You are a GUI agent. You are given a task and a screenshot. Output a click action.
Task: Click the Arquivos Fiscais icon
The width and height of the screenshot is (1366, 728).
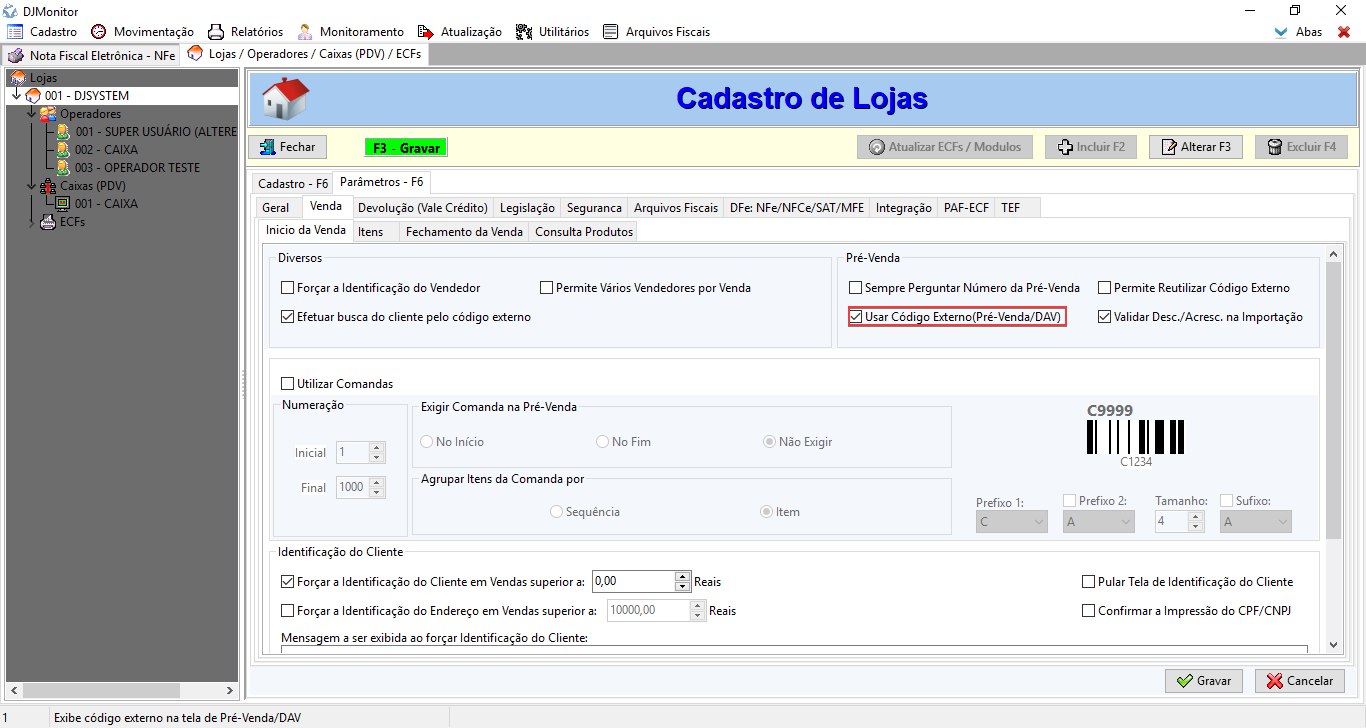(611, 32)
